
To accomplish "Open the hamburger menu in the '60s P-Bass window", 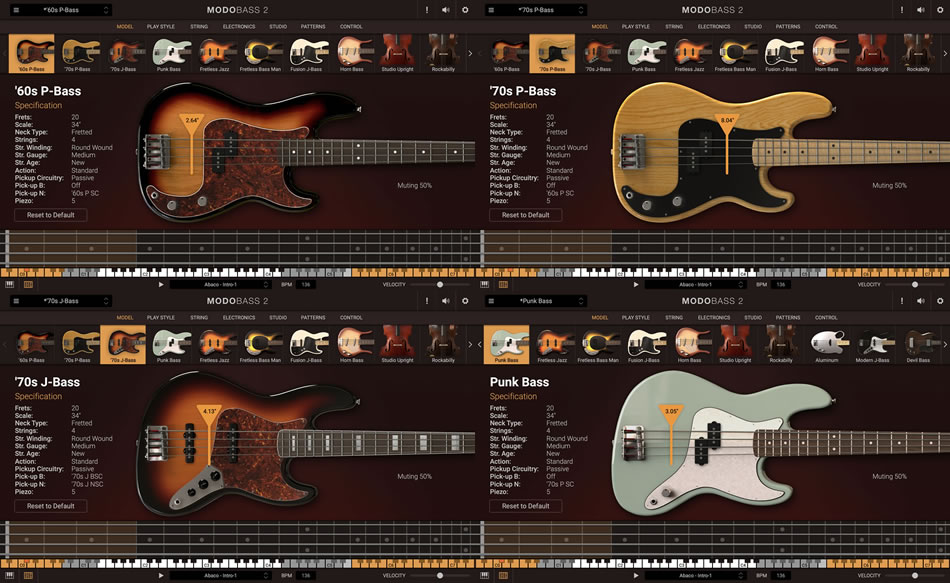I will click(15, 10).
